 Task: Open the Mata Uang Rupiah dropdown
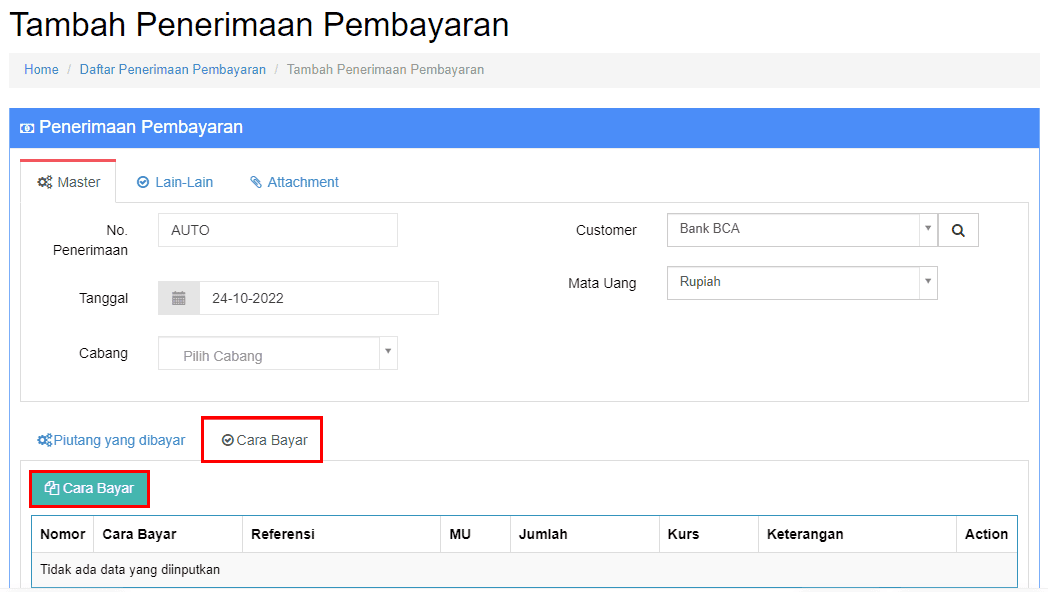pyautogui.click(x=802, y=283)
